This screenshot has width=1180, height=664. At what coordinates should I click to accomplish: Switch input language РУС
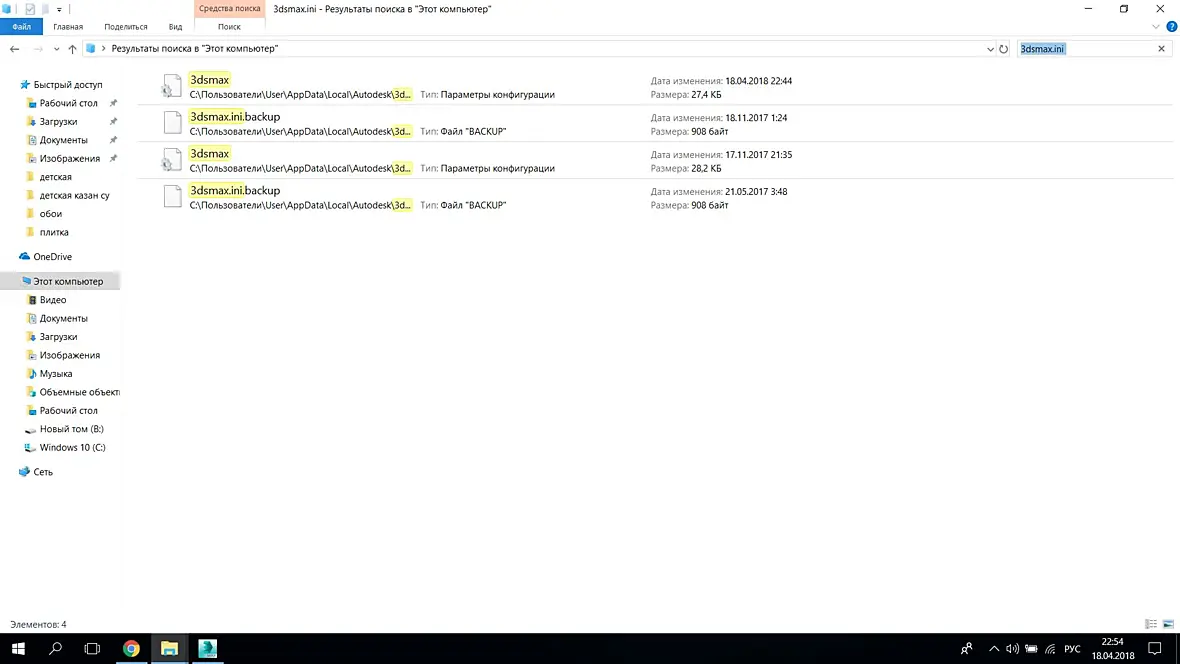[1072, 648]
